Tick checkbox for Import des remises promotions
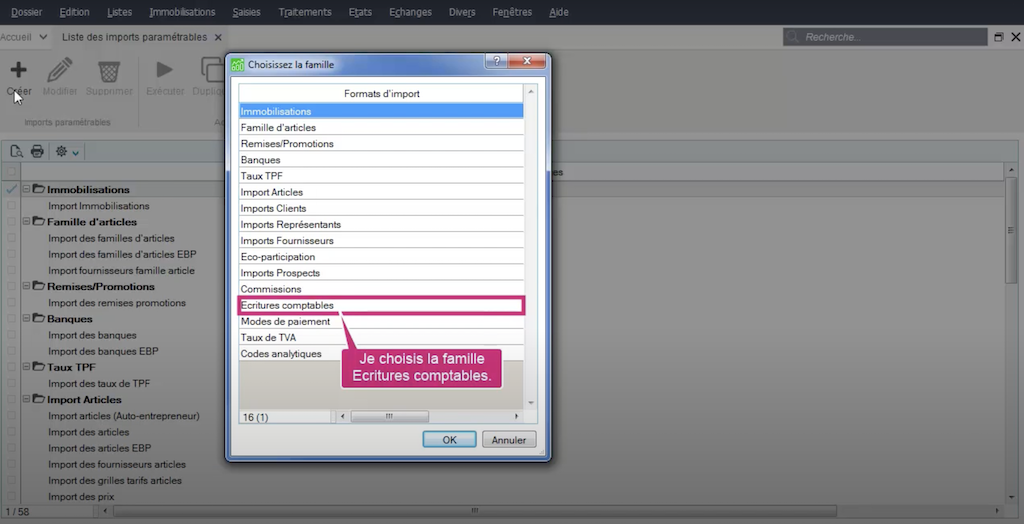The image size is (1024, 524). (x=11, y=303)
